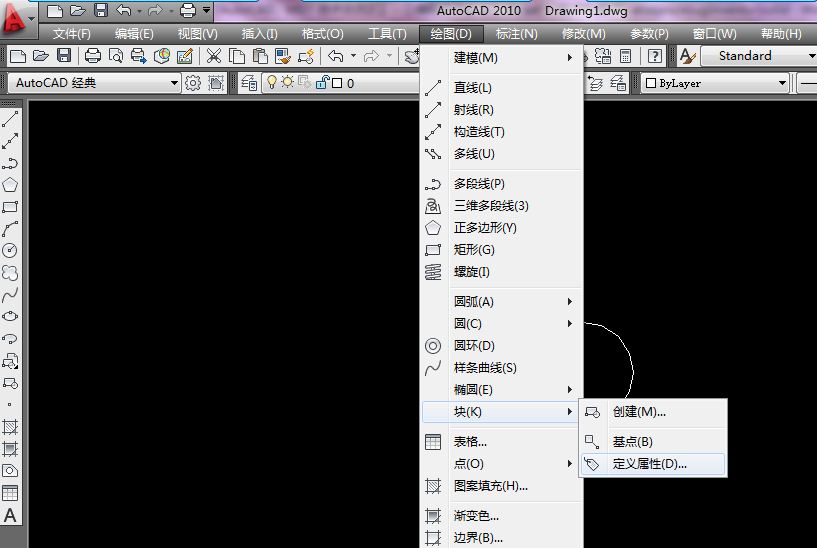Click Undo arrow in standard toolbar

[336, 55]
